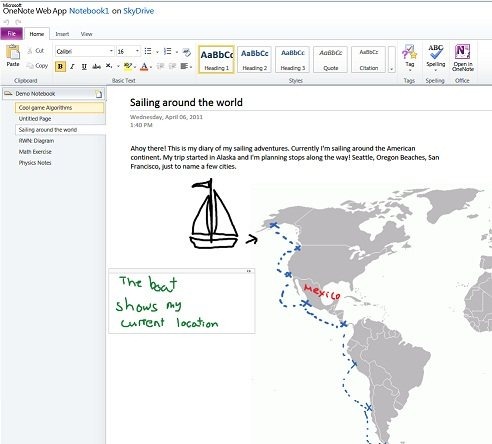The height and width of the screenshot is (444, 492).
Task: Click the bulleted list icon
Action: point(148,51)
